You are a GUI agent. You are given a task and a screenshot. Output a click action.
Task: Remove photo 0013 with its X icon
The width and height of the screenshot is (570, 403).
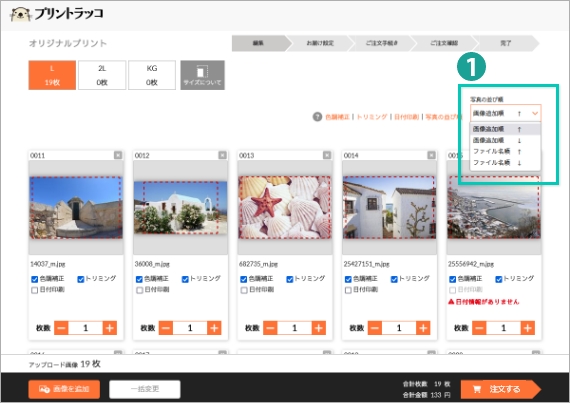click(x=327, y=155)
